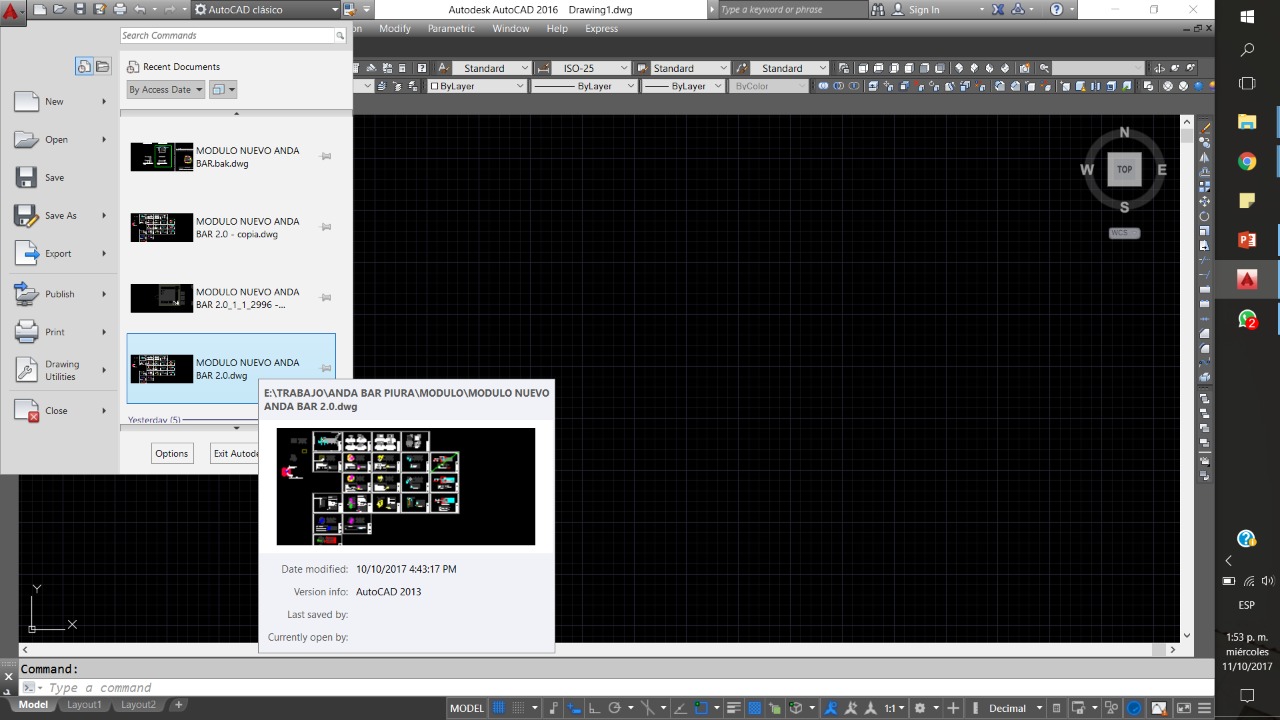Show the Open Documents view icon
This screenshot has height=720, width=1280.
pyautogui.click(x=102, y=66)
